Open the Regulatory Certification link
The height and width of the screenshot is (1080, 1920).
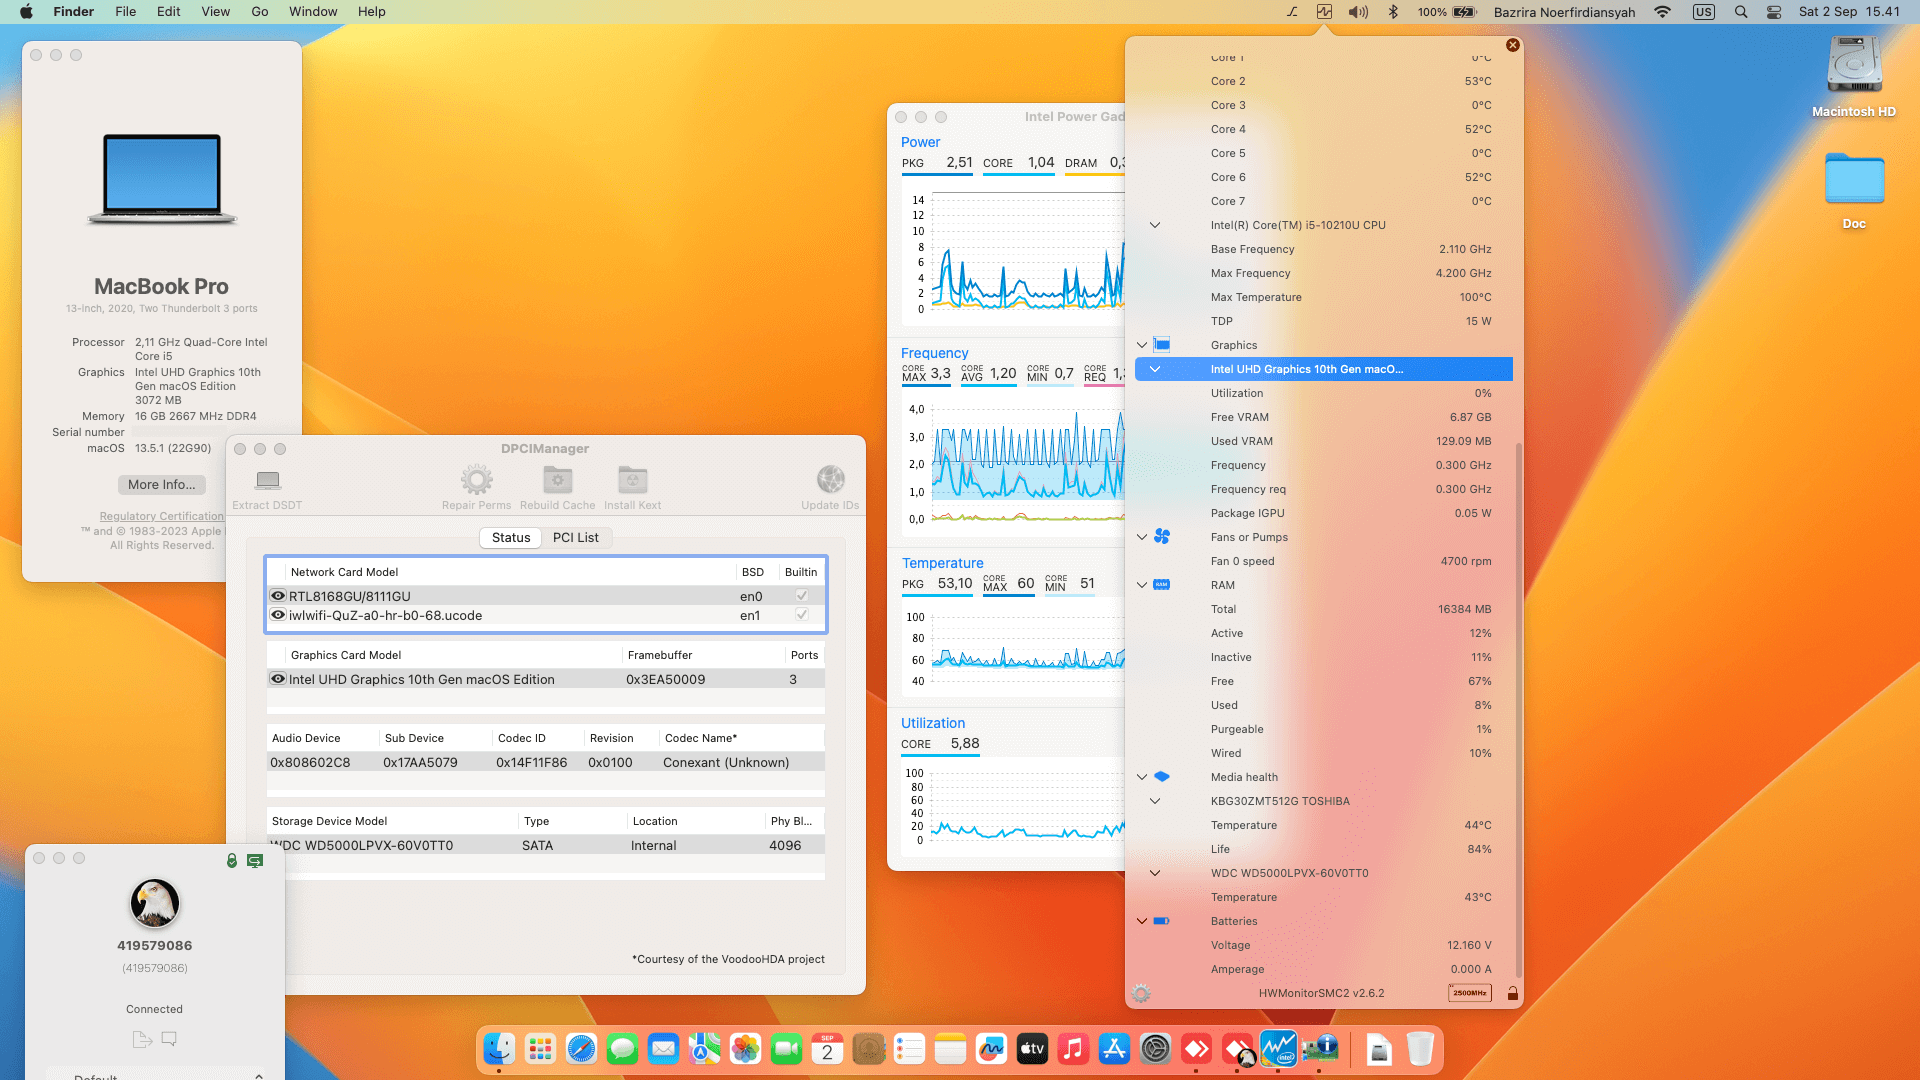tap(161, 516)
